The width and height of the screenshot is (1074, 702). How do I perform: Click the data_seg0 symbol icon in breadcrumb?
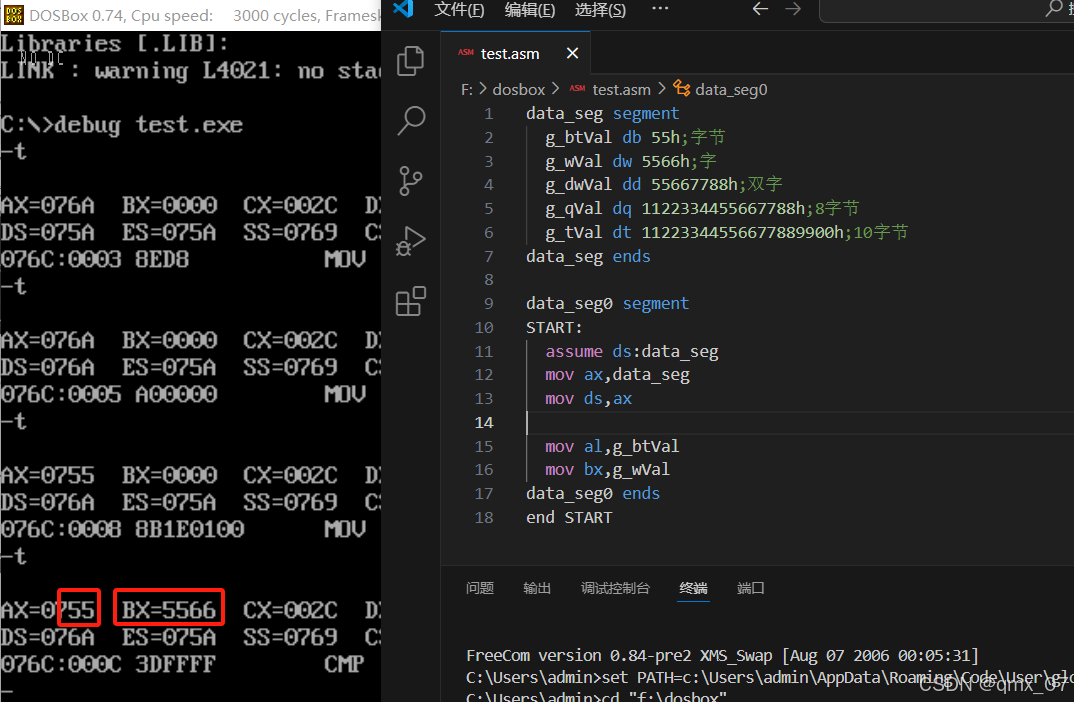click(x=682, y=88)
